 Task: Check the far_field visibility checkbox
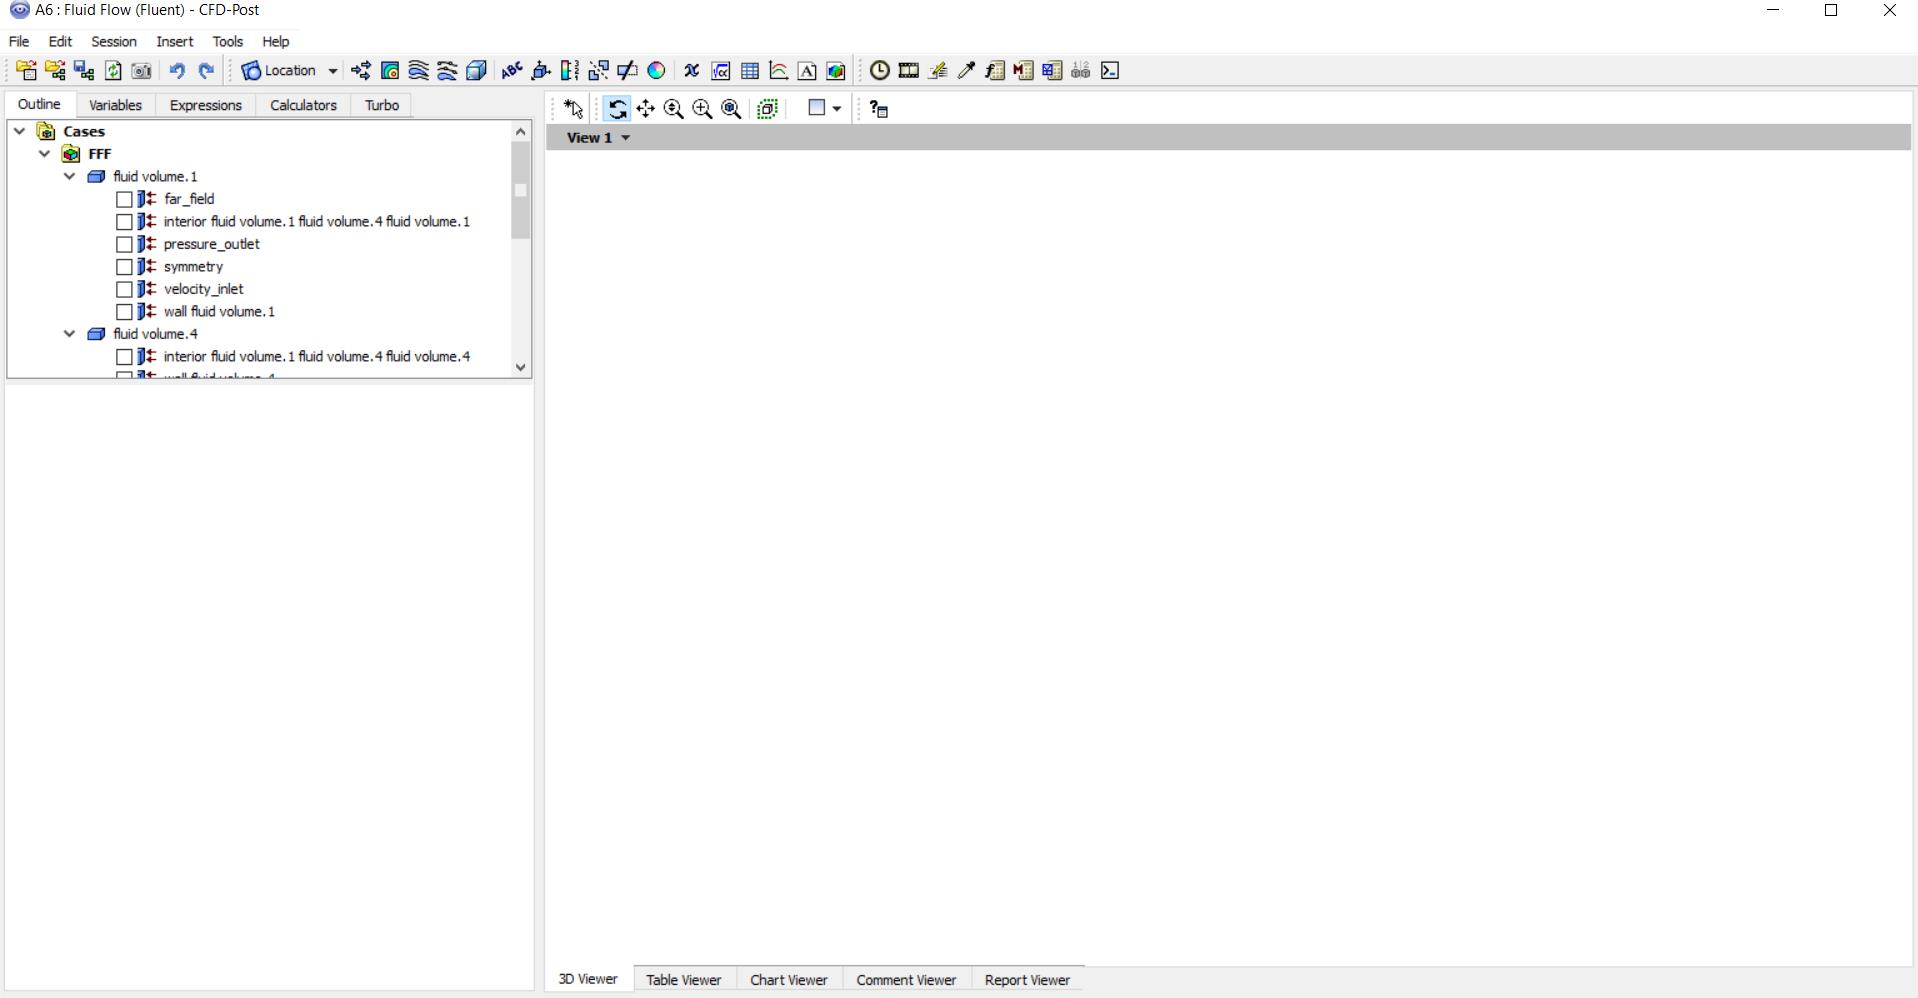pyautogui.click(x=124, y=199)
